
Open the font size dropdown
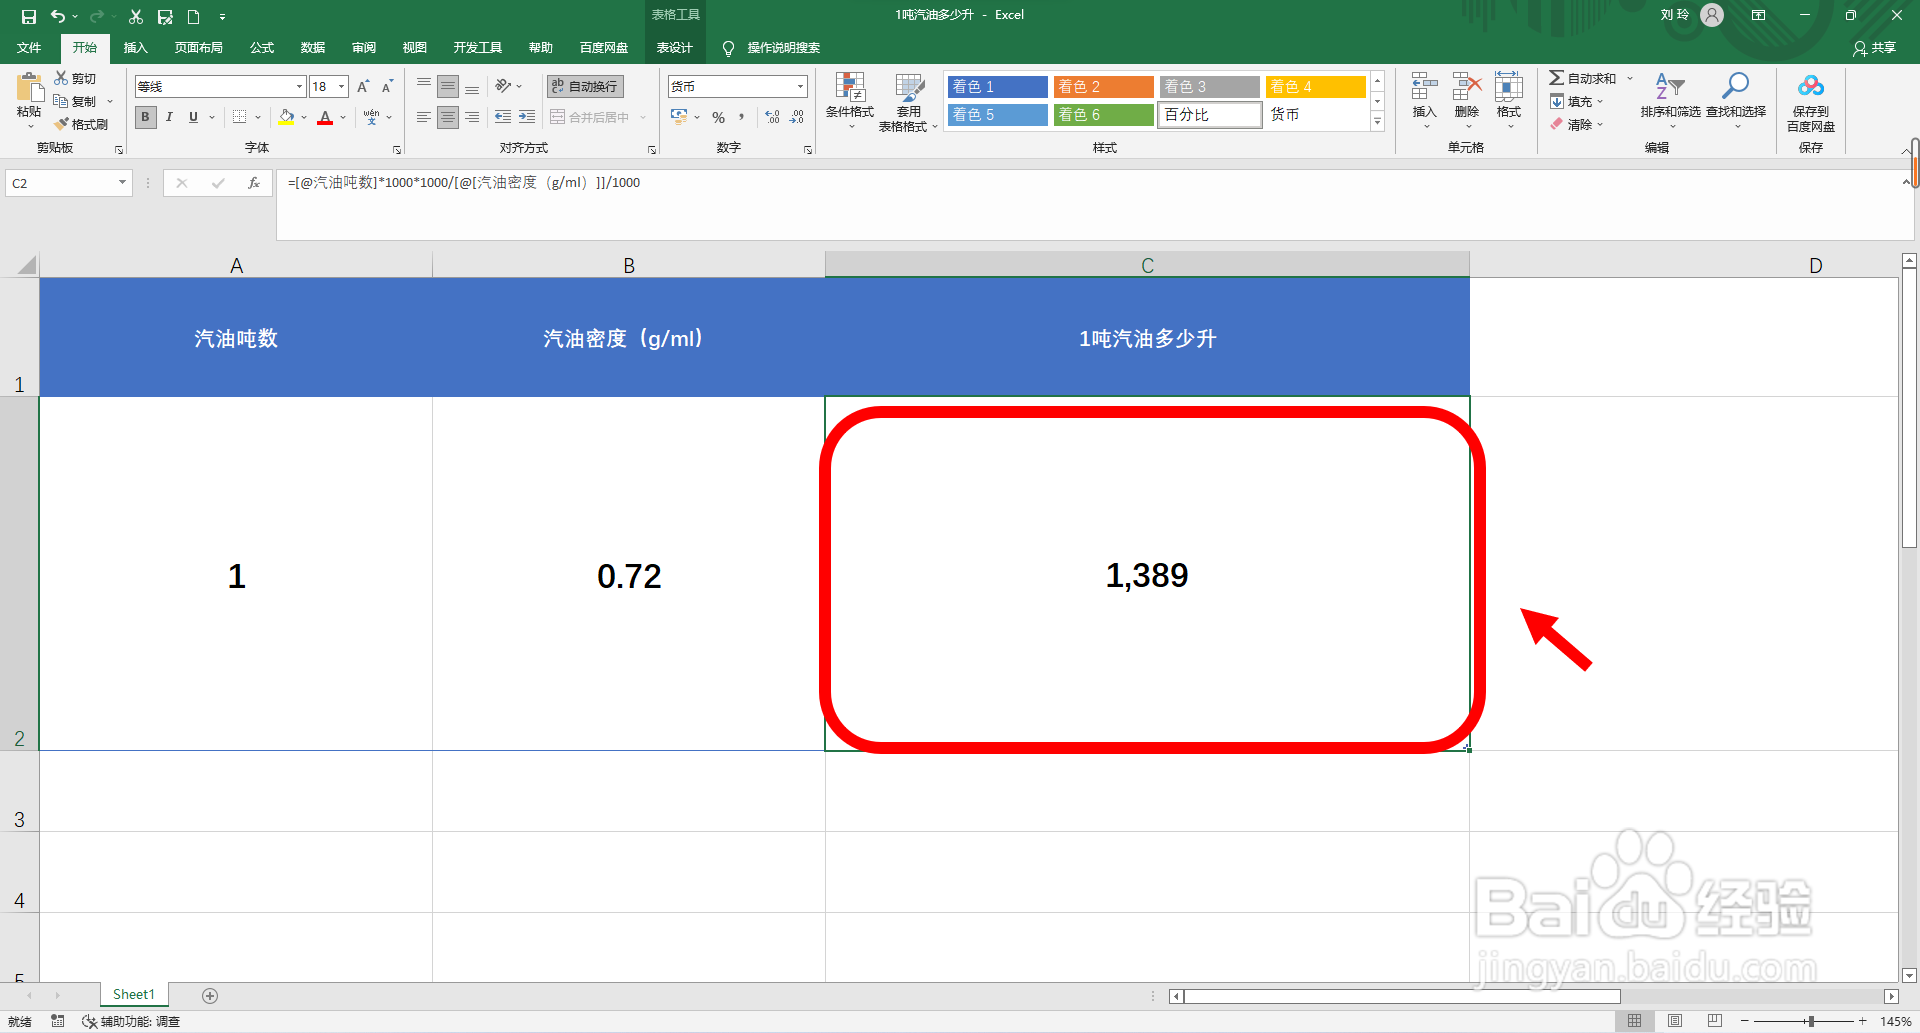[341, 87]
